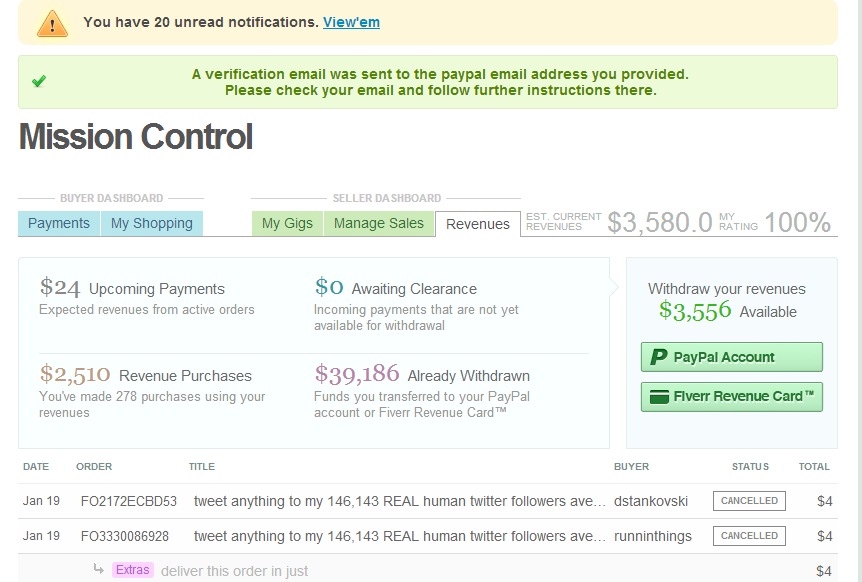Click the TITLE column header
Image resolution: width=862 pixels, height=582 pixels.
[x=202, y=467]
